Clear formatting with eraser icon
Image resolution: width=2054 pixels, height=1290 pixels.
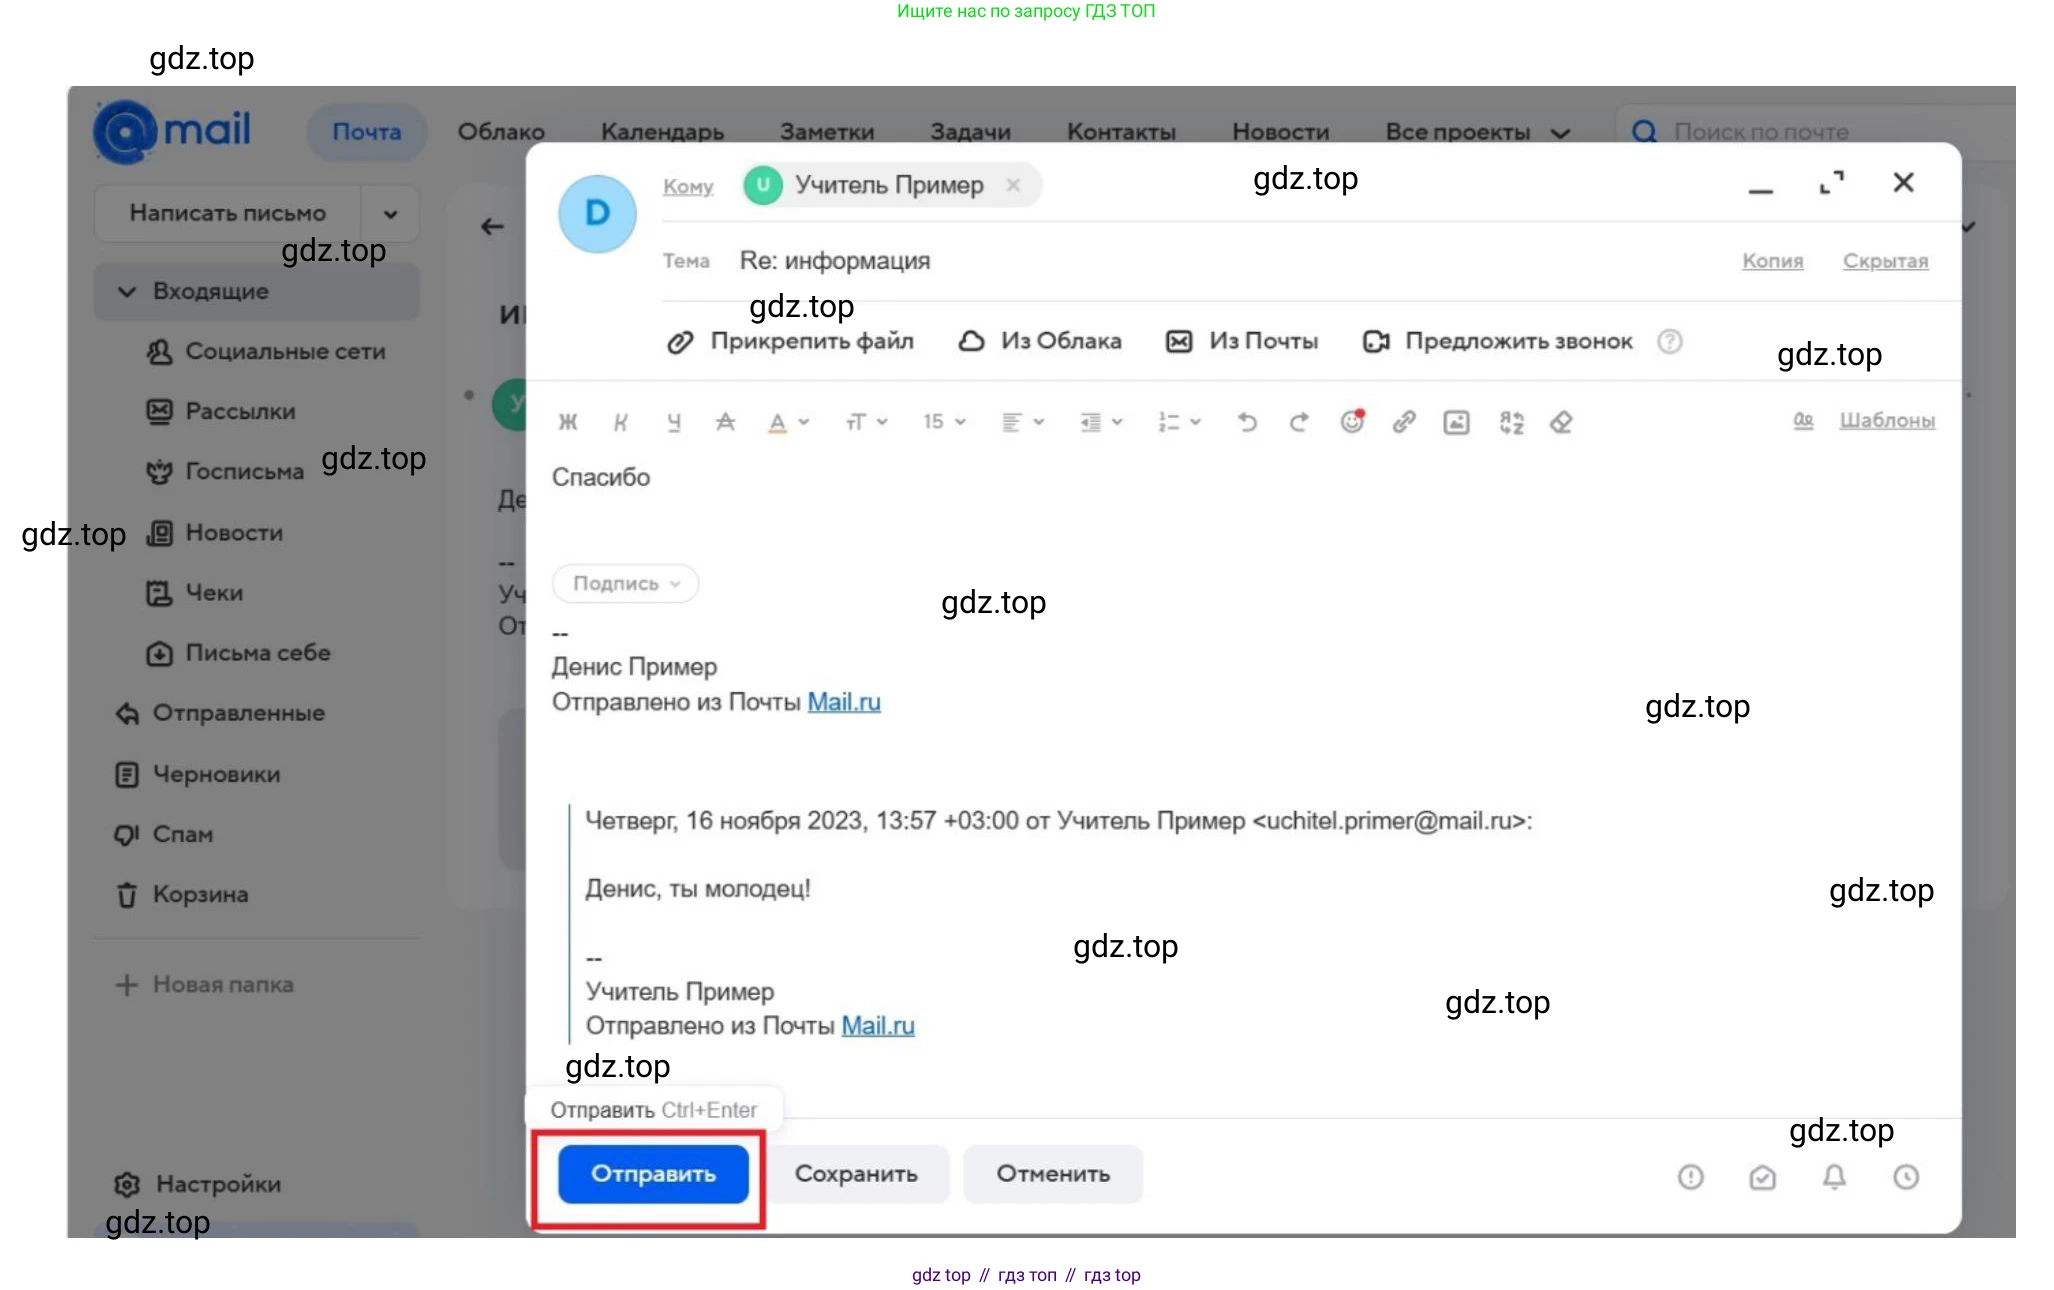coord(1561,422)
